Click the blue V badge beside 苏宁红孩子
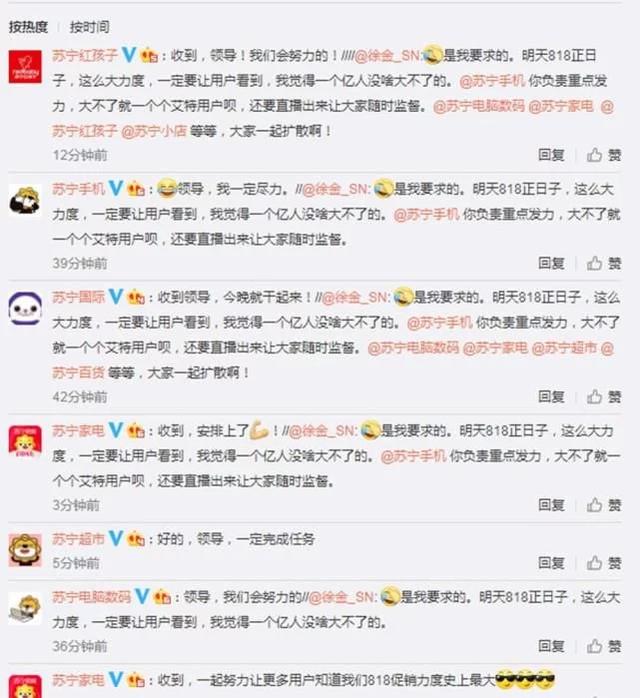640x698 pixels. 129,55
